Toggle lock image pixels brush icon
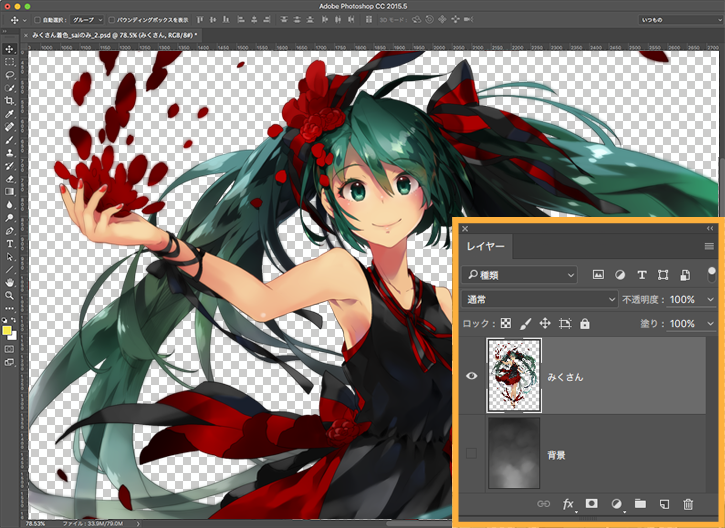Viewport: 725px width, 528px height. click(525, 323)
